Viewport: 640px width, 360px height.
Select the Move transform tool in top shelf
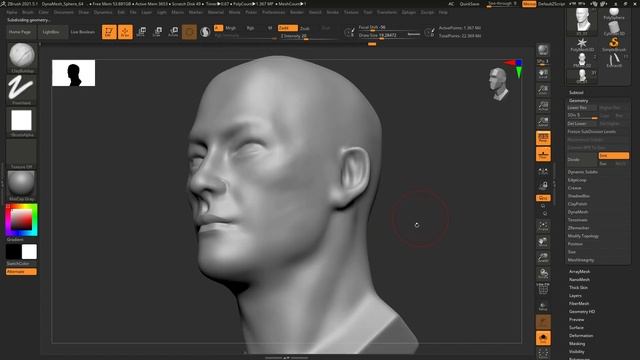point(141,32)
